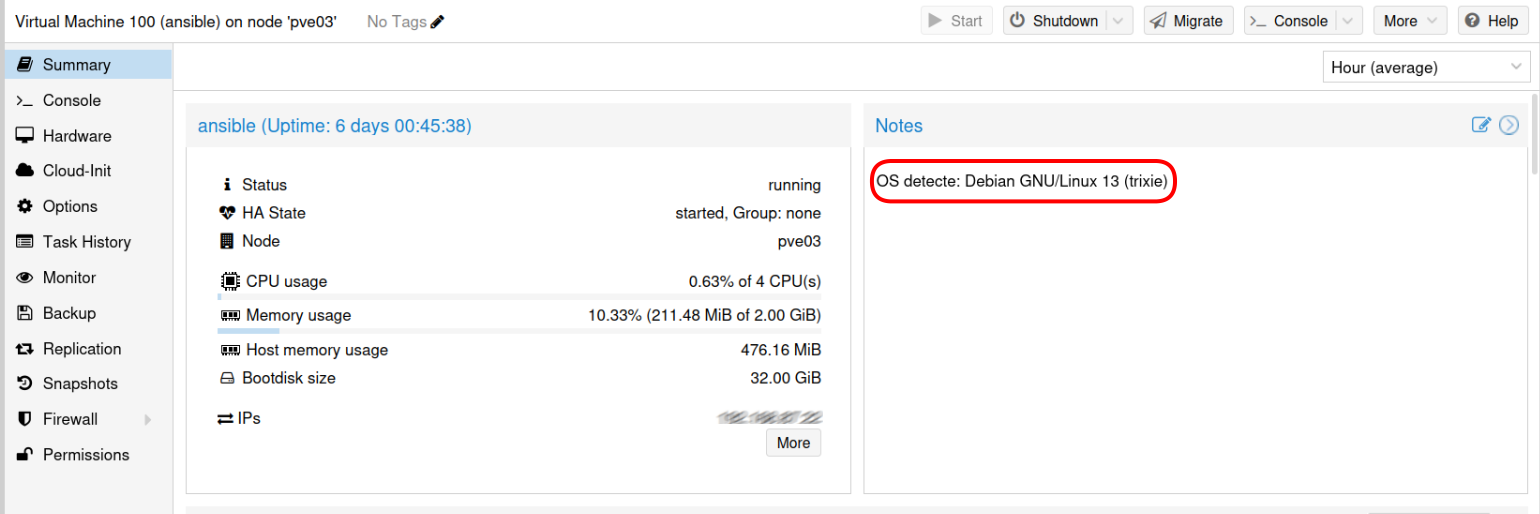Open the Notes edit icon

(1481, 125)
